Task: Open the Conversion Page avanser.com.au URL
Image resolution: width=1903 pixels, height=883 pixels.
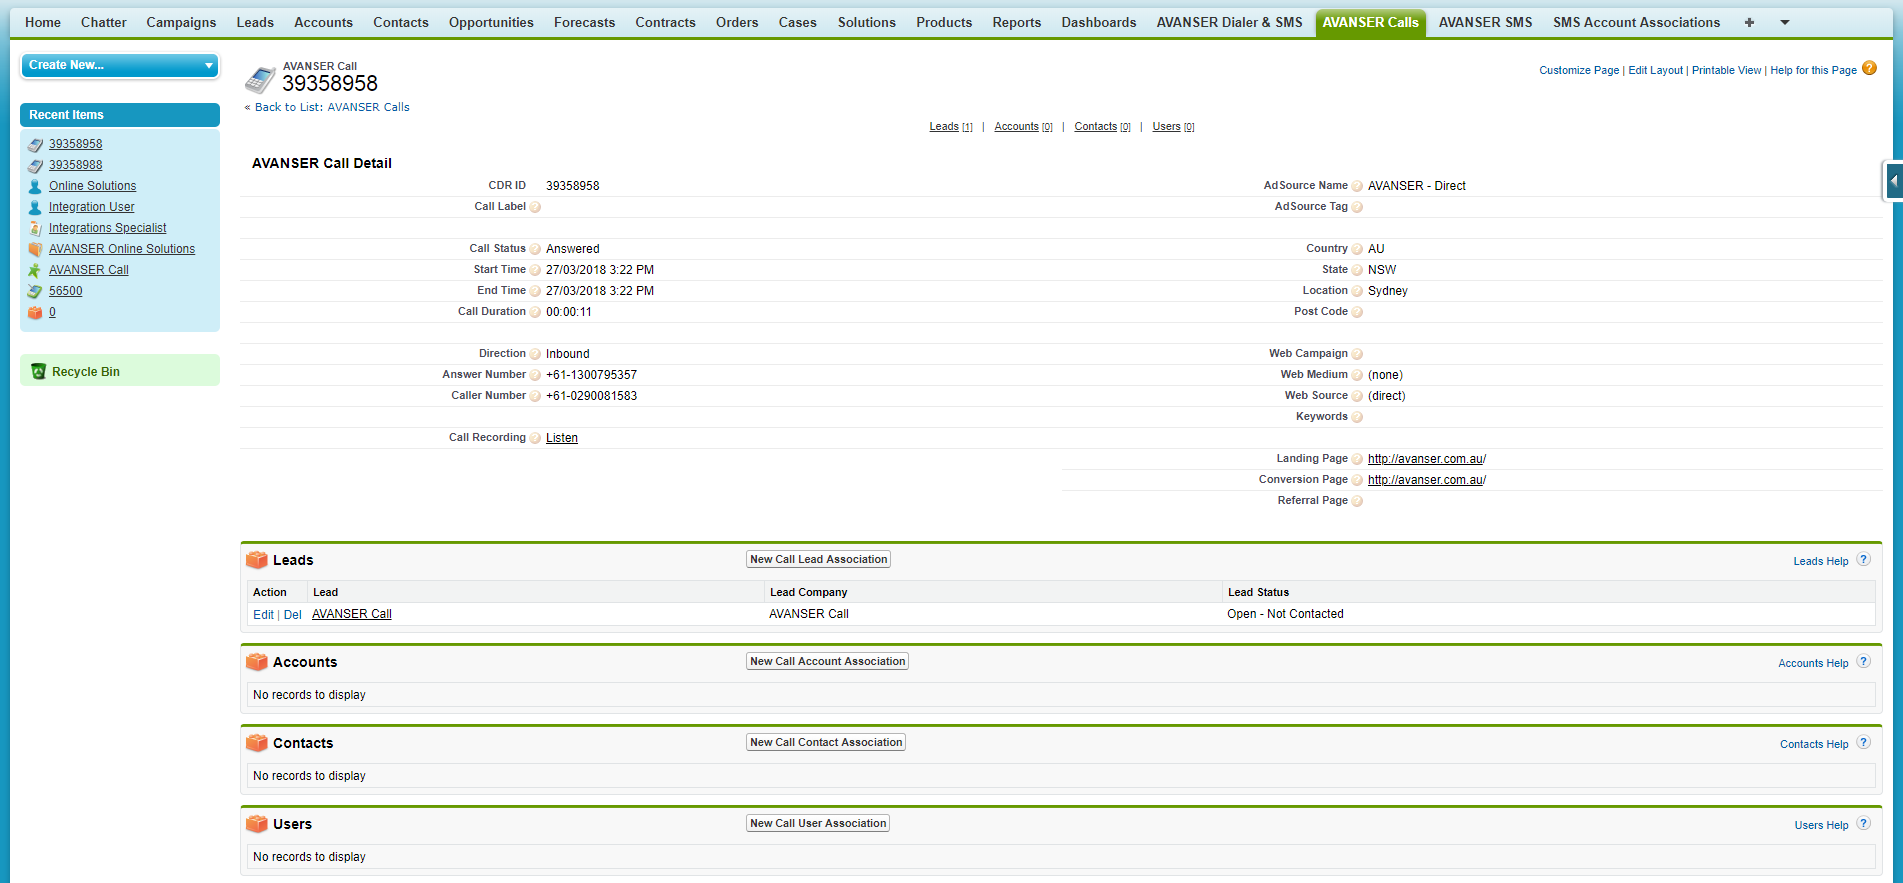Action: point(1427,480)
